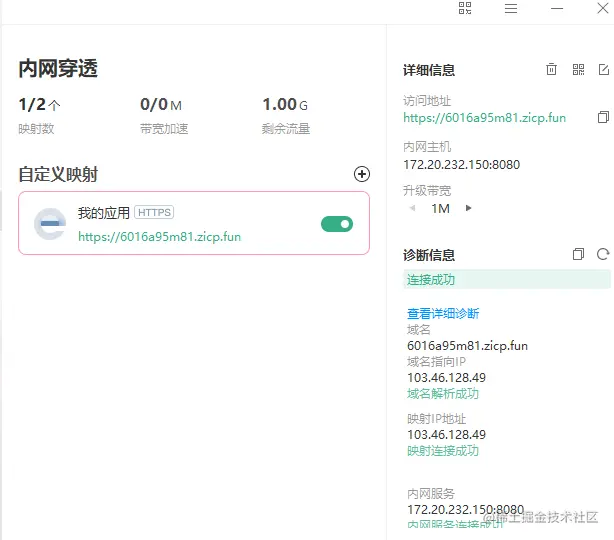Click internal host 172.20.232.150:8080 under 内网主机
This screenshot has width=614, height=540.
point(462,164)
